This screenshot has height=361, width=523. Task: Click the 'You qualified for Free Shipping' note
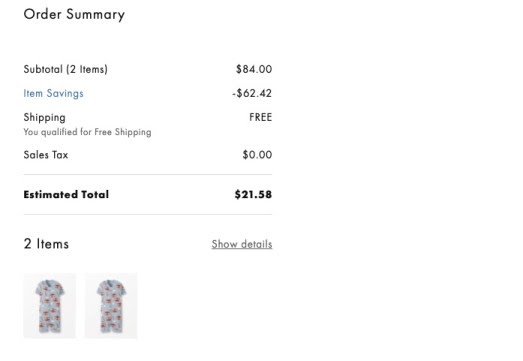87,132
